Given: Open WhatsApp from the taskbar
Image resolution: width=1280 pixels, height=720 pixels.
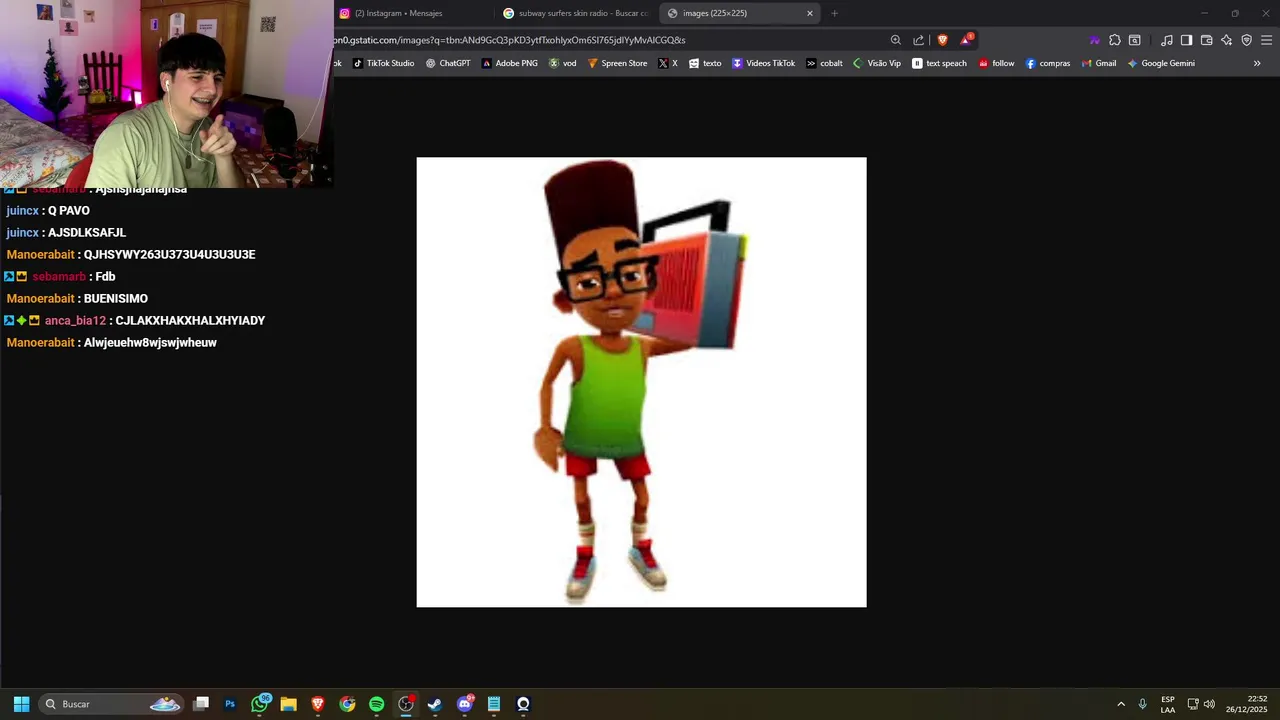Looking at the screenshot, I should pyautogui.click(x=260, y=704).
